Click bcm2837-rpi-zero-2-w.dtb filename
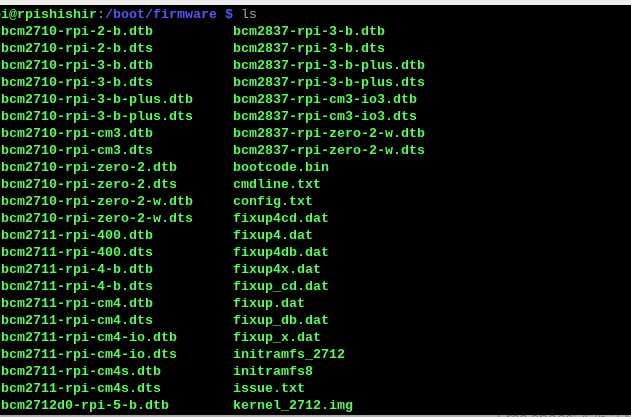Screen dimensions: 631x417 [x=329, y=133]
